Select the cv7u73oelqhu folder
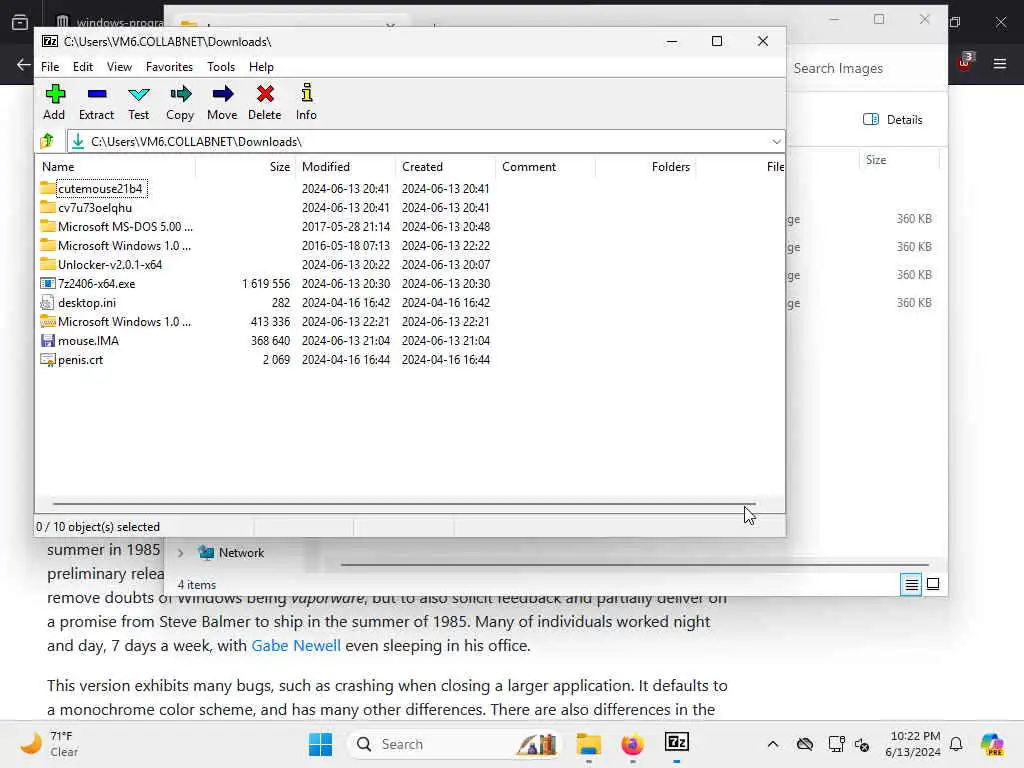This screenshot has height=768, width=1024. [95, 208]
